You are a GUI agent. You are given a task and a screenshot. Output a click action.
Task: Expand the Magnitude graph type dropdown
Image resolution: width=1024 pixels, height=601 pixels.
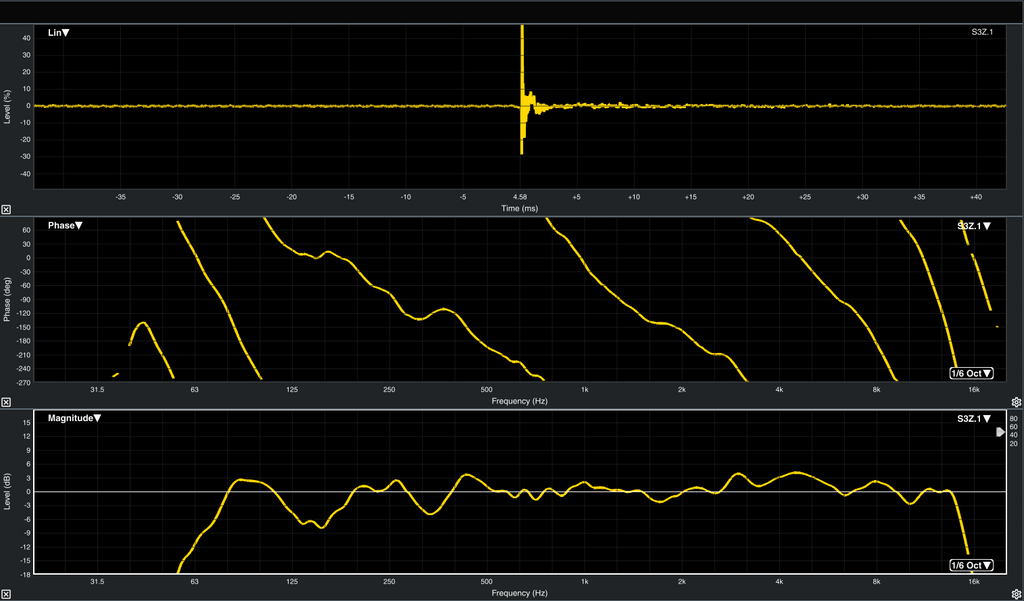point(74,419)
